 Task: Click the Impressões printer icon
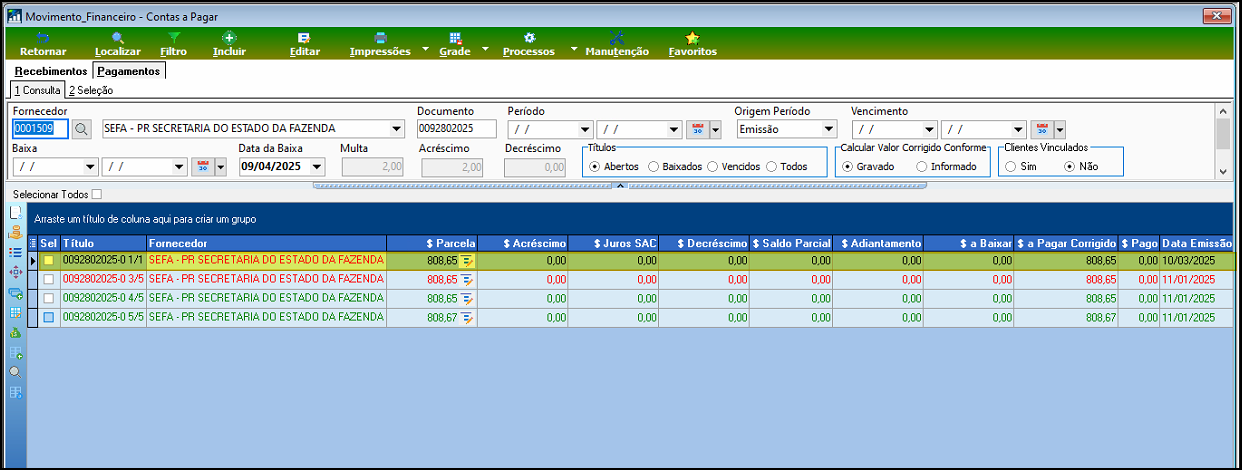pyautogui.click(x=380, y=37)
